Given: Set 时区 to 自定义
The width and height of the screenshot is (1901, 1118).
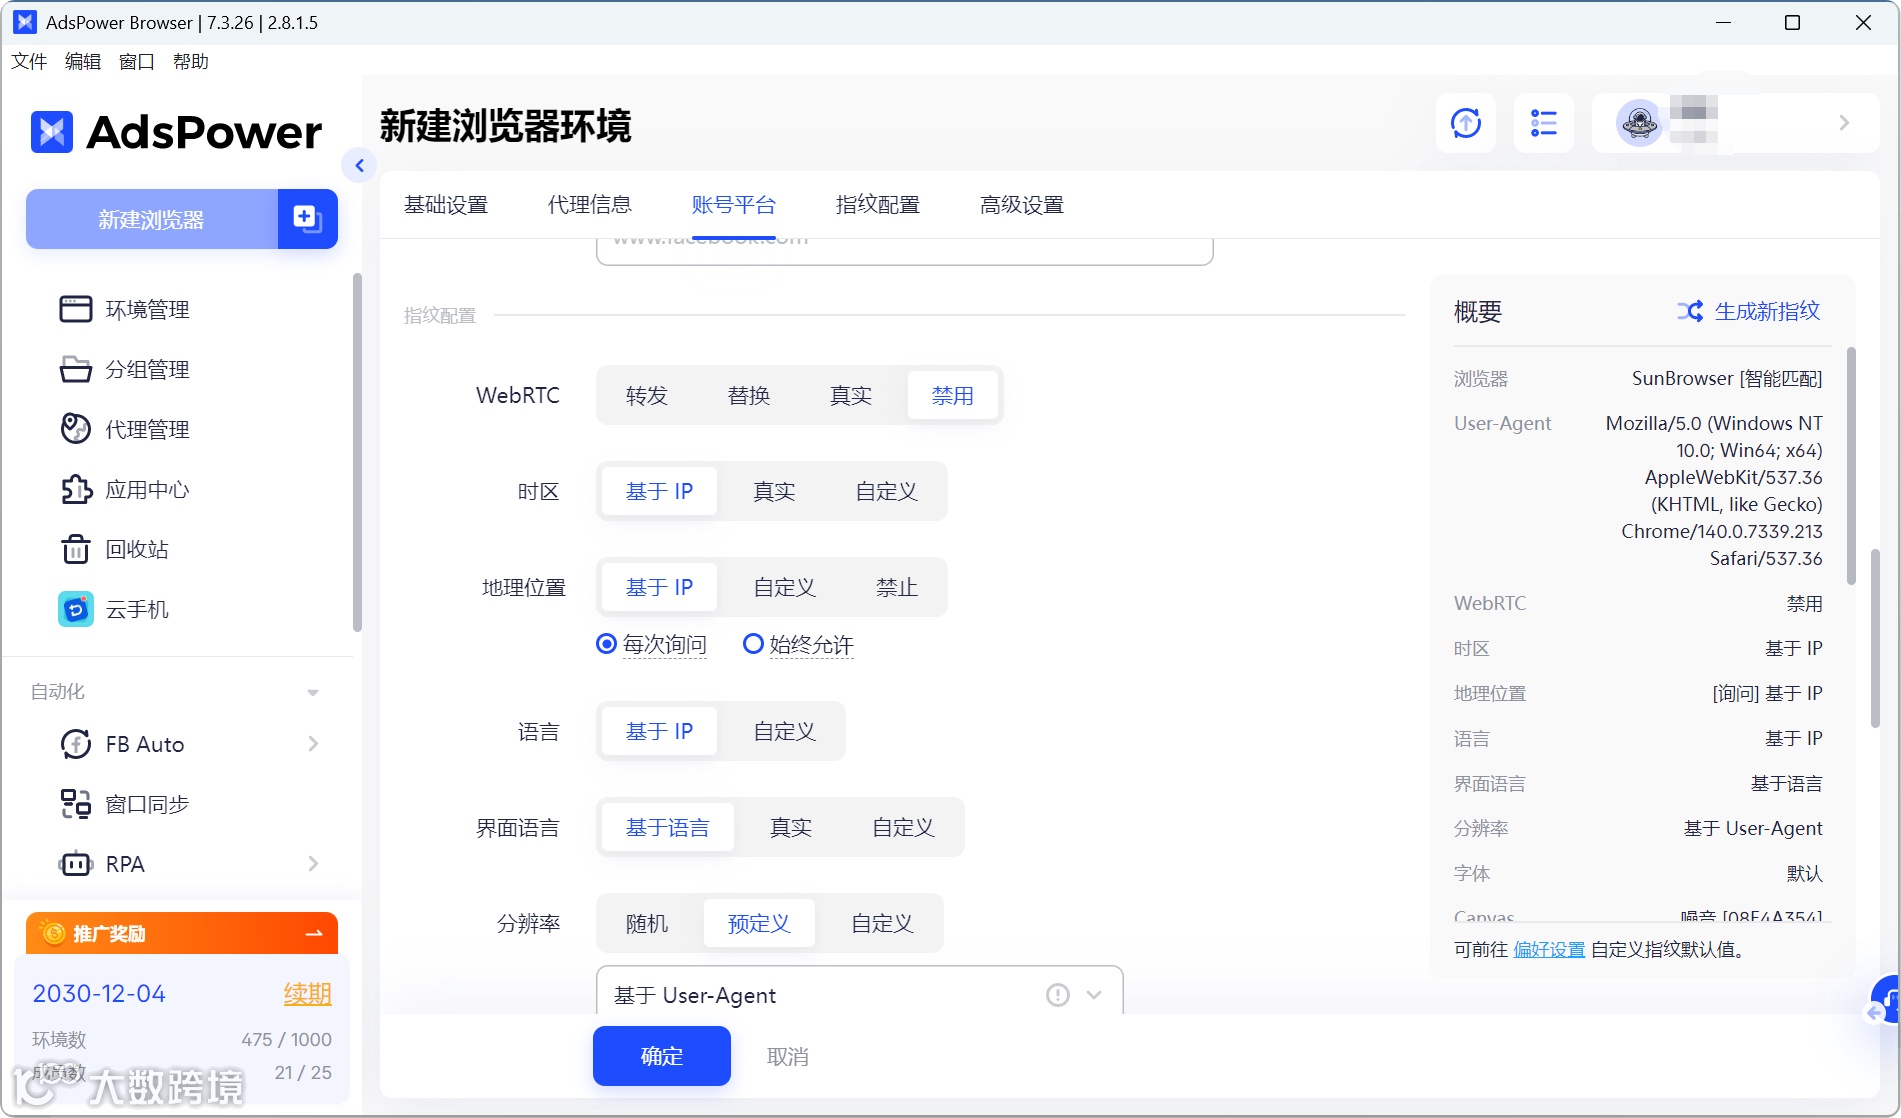Looking at the screenshot, I should point(887,491).
